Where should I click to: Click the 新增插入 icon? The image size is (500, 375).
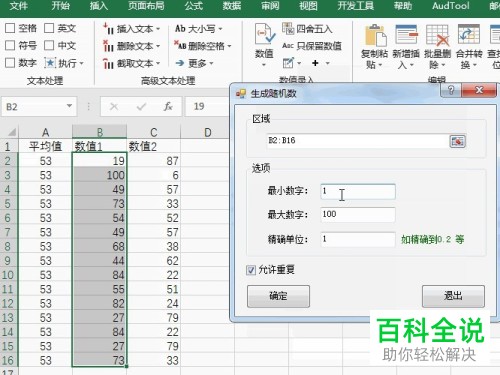(x=406, y=35)
